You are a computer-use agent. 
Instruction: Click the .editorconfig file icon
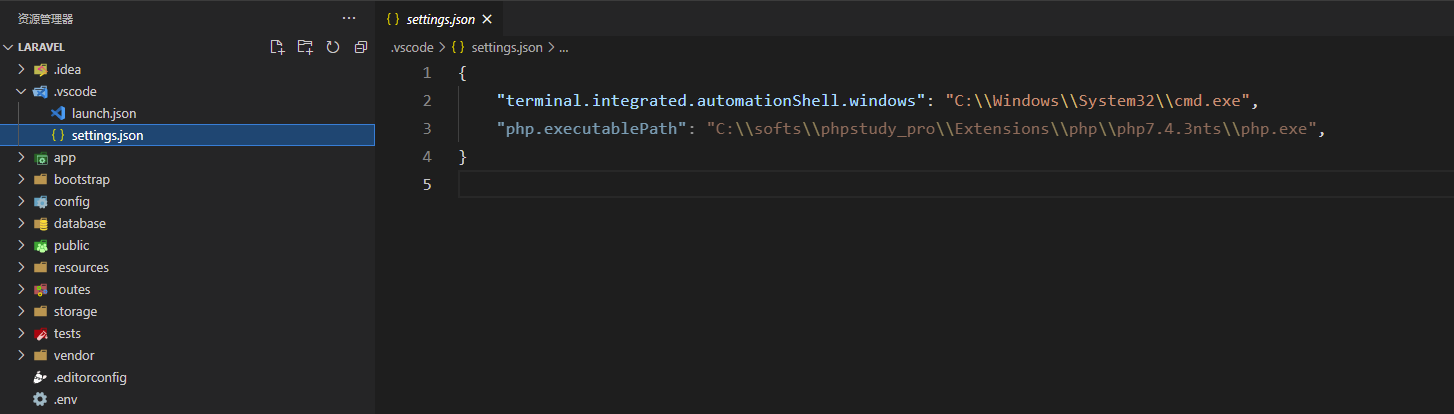[41, 377]
